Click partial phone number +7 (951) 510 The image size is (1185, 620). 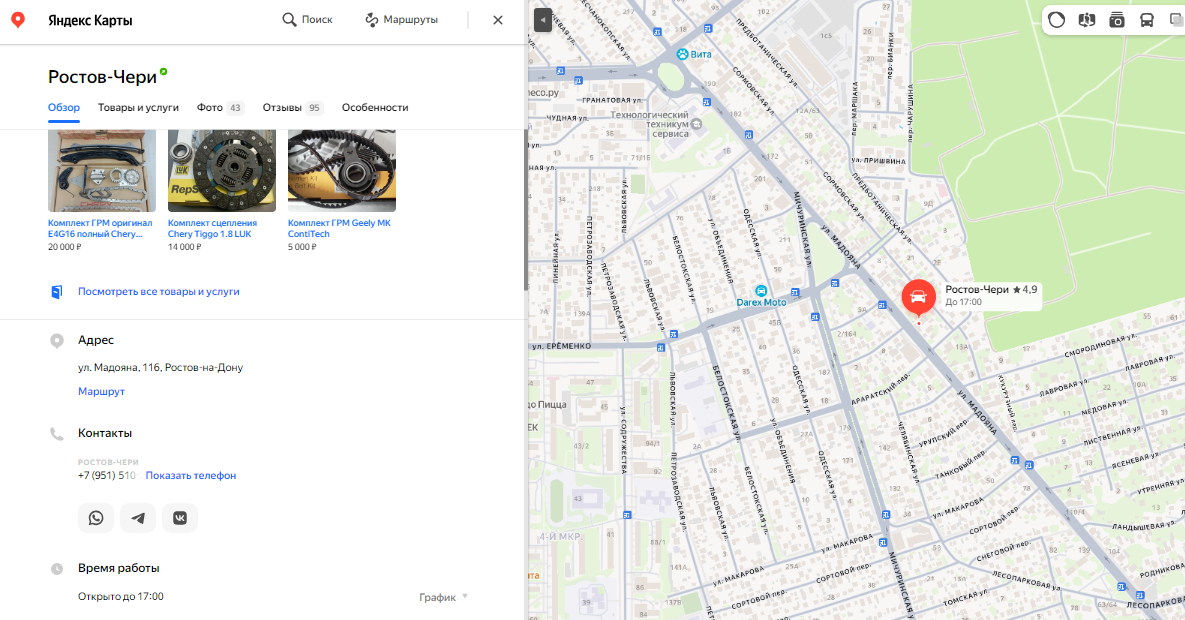click(x=107, y=476)
